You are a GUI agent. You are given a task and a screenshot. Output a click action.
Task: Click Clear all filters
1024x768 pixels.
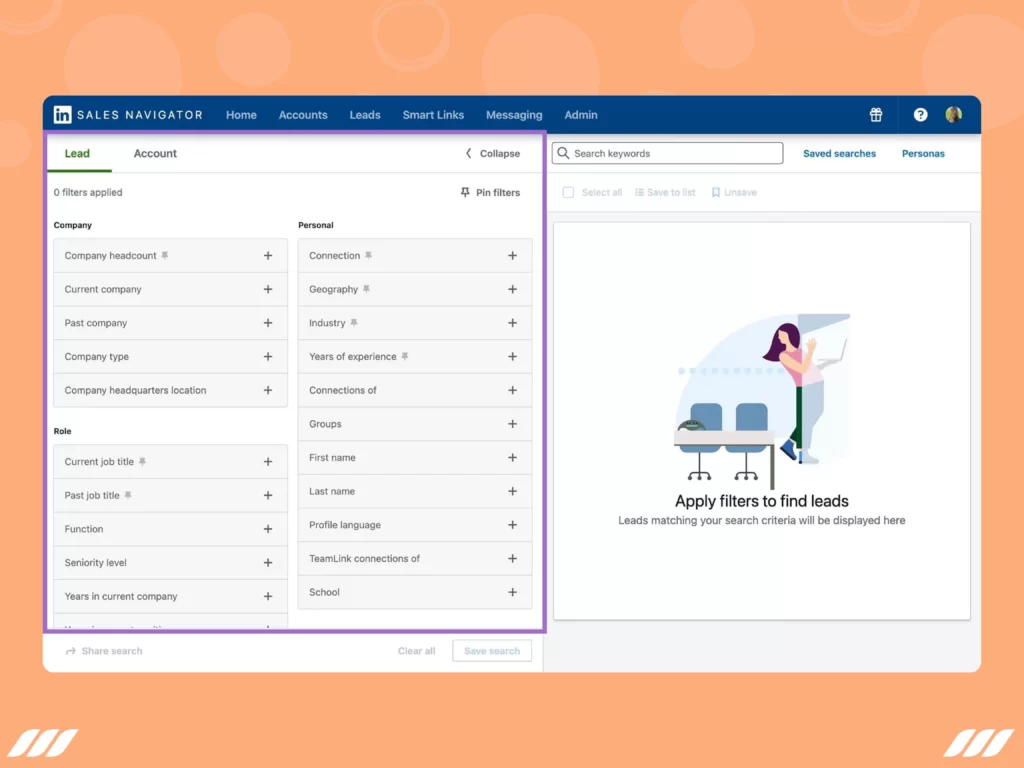[417, 651]
